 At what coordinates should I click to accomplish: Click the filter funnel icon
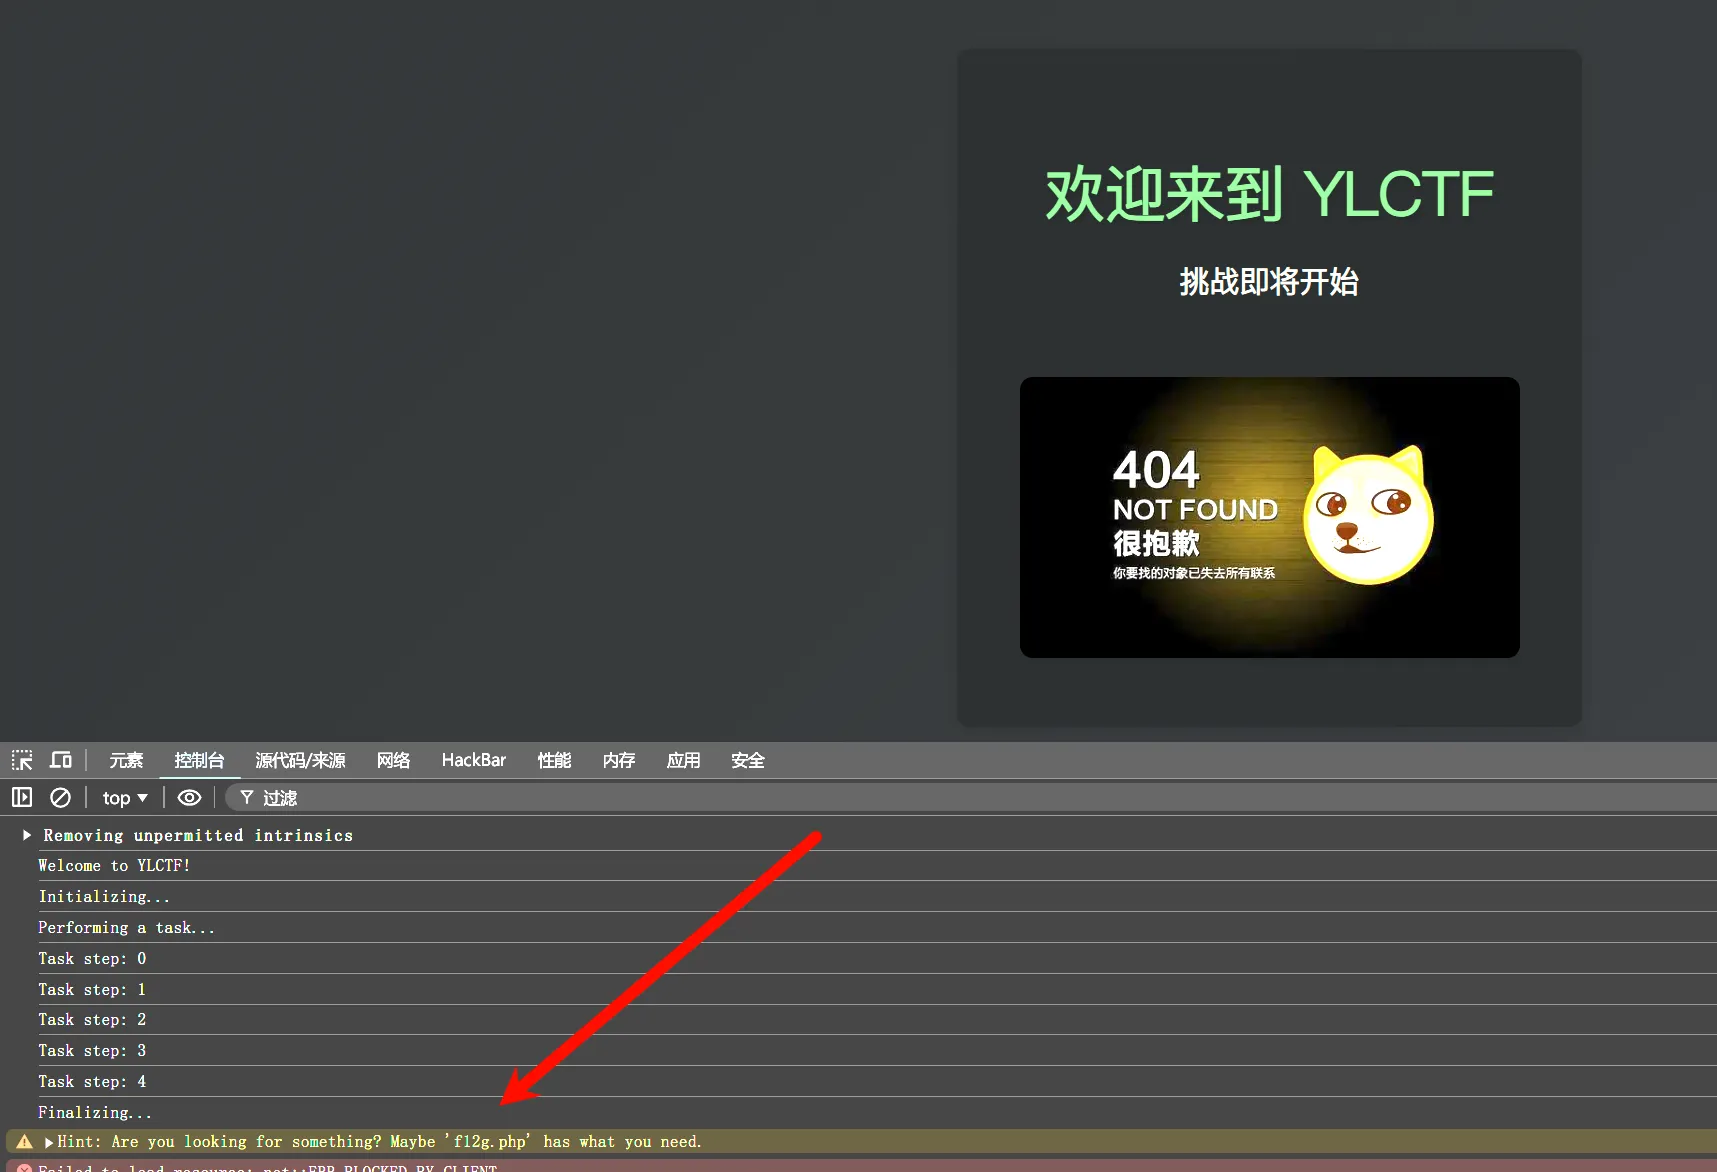(246, 797)
